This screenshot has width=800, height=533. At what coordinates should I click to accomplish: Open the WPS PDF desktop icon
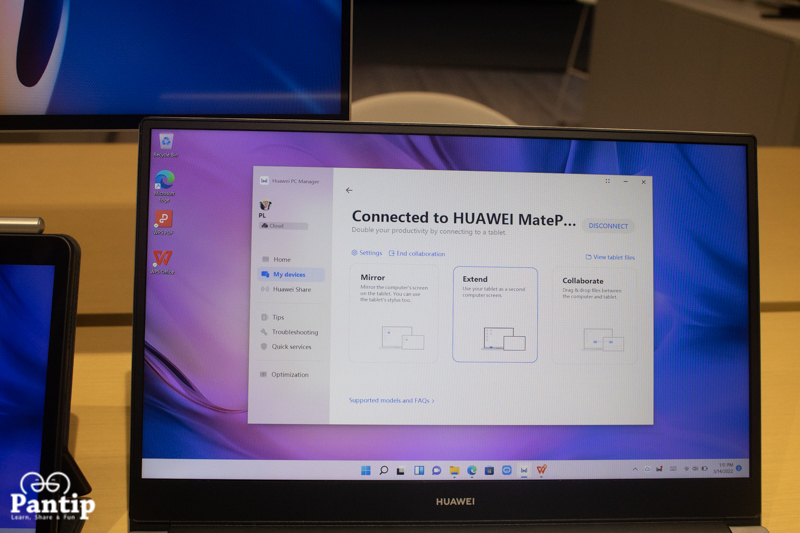164,223
